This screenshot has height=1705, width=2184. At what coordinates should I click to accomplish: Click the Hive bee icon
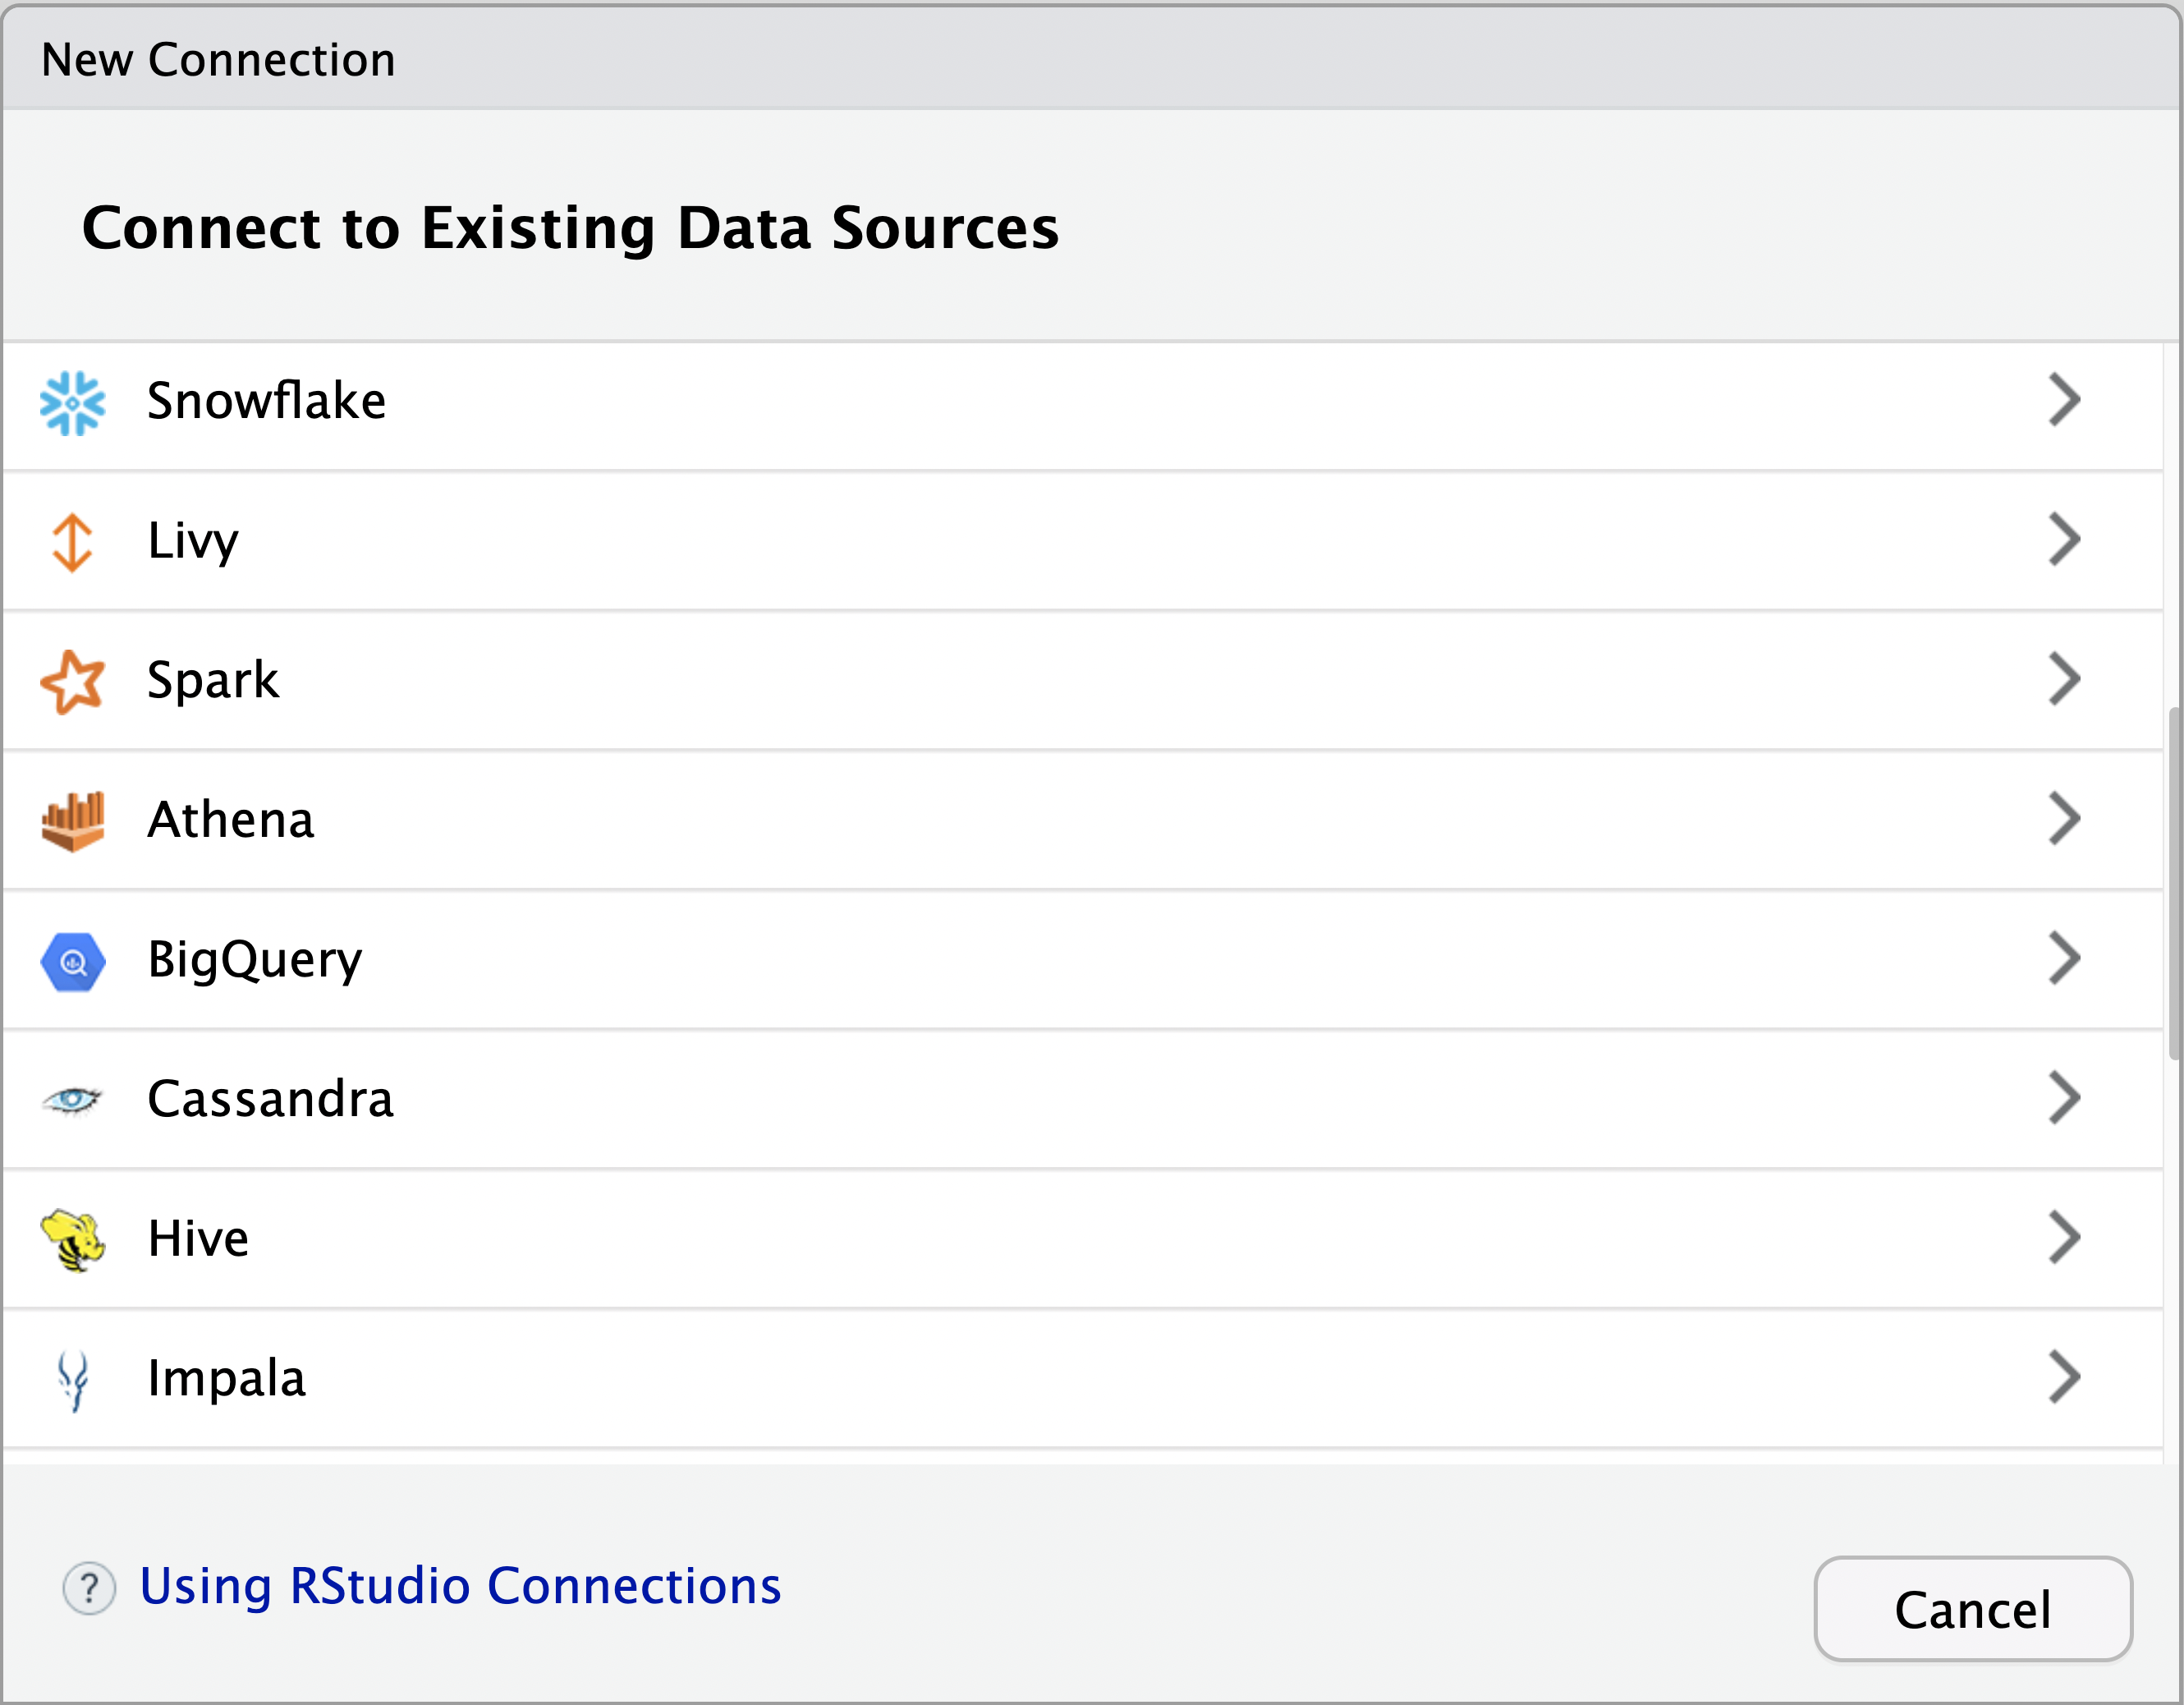[72, 1241]
